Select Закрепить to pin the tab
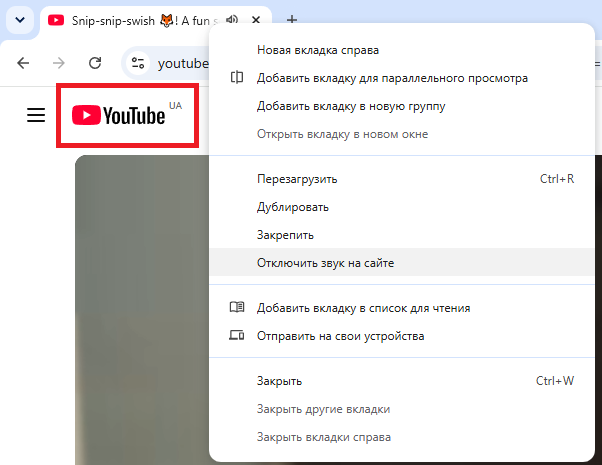The height and width of the screenshot is (465, 602). pos(402,235)
